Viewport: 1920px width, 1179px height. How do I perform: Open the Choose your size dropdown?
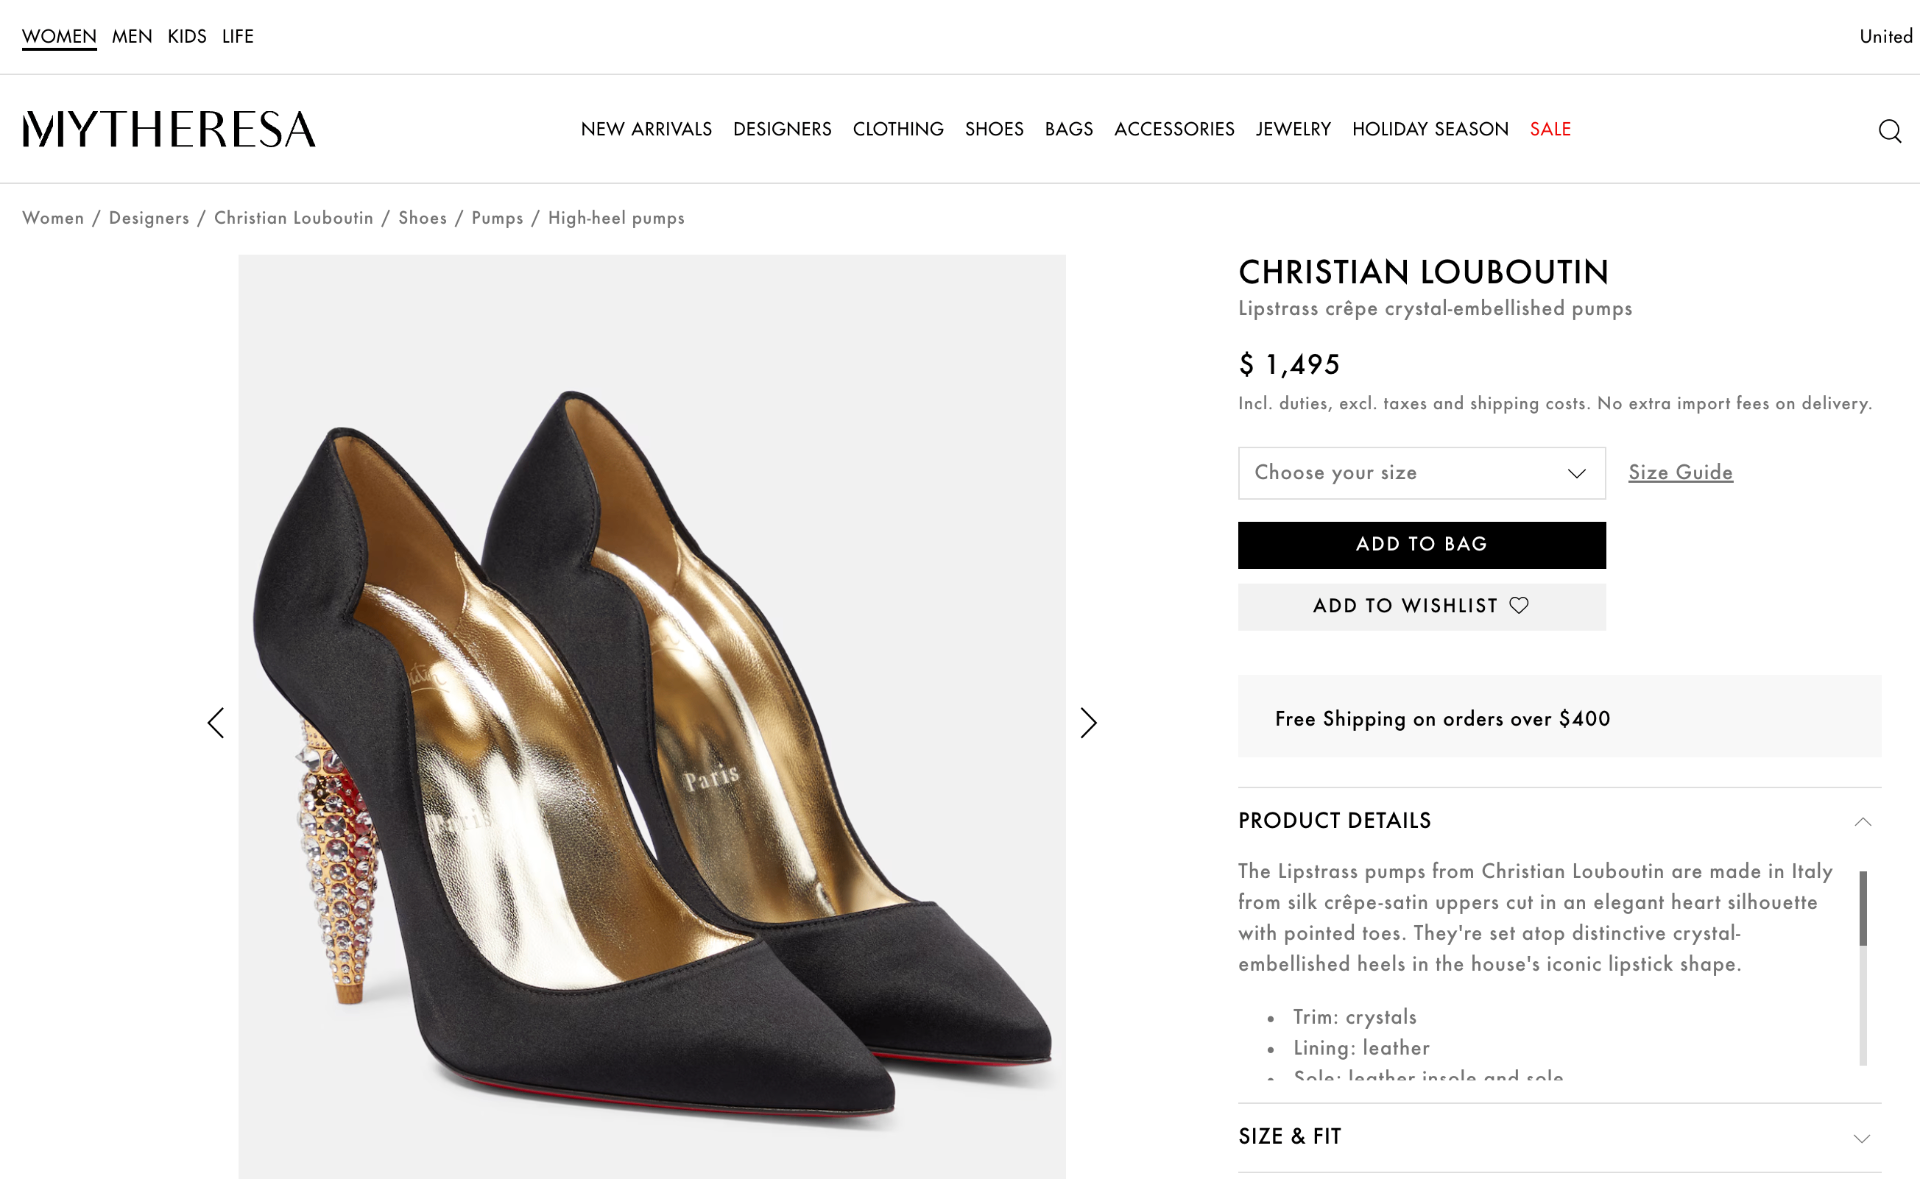pos(1421,472)
